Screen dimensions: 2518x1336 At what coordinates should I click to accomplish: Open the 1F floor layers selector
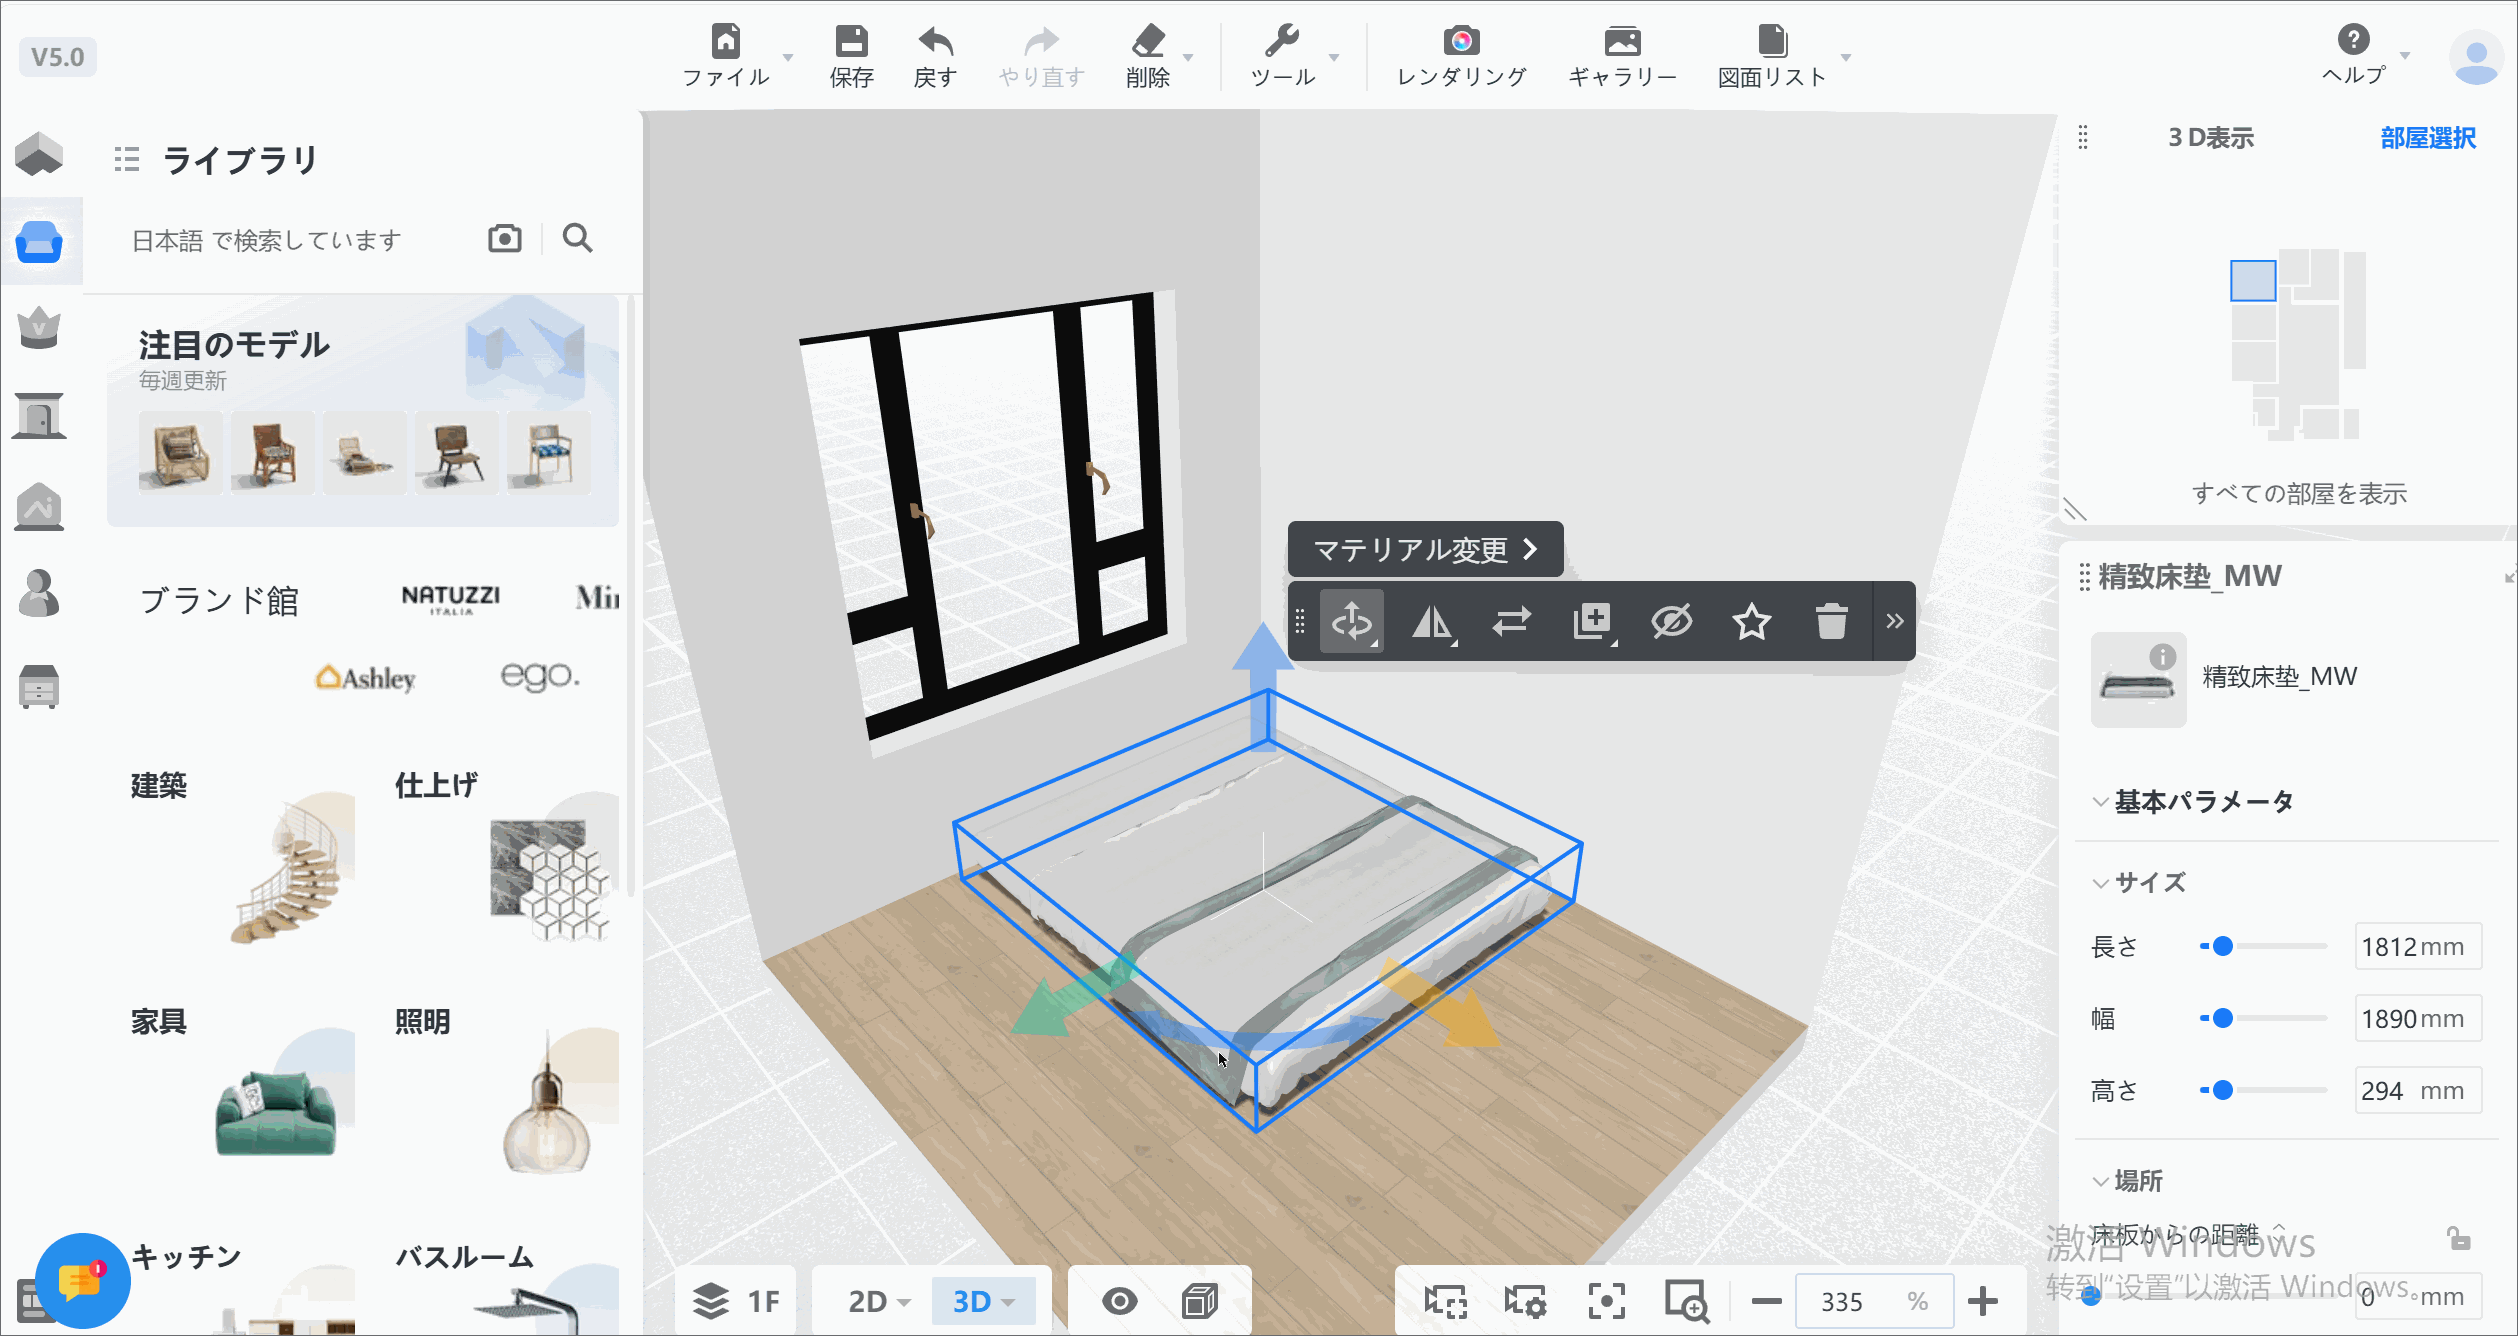(736, 1301)
